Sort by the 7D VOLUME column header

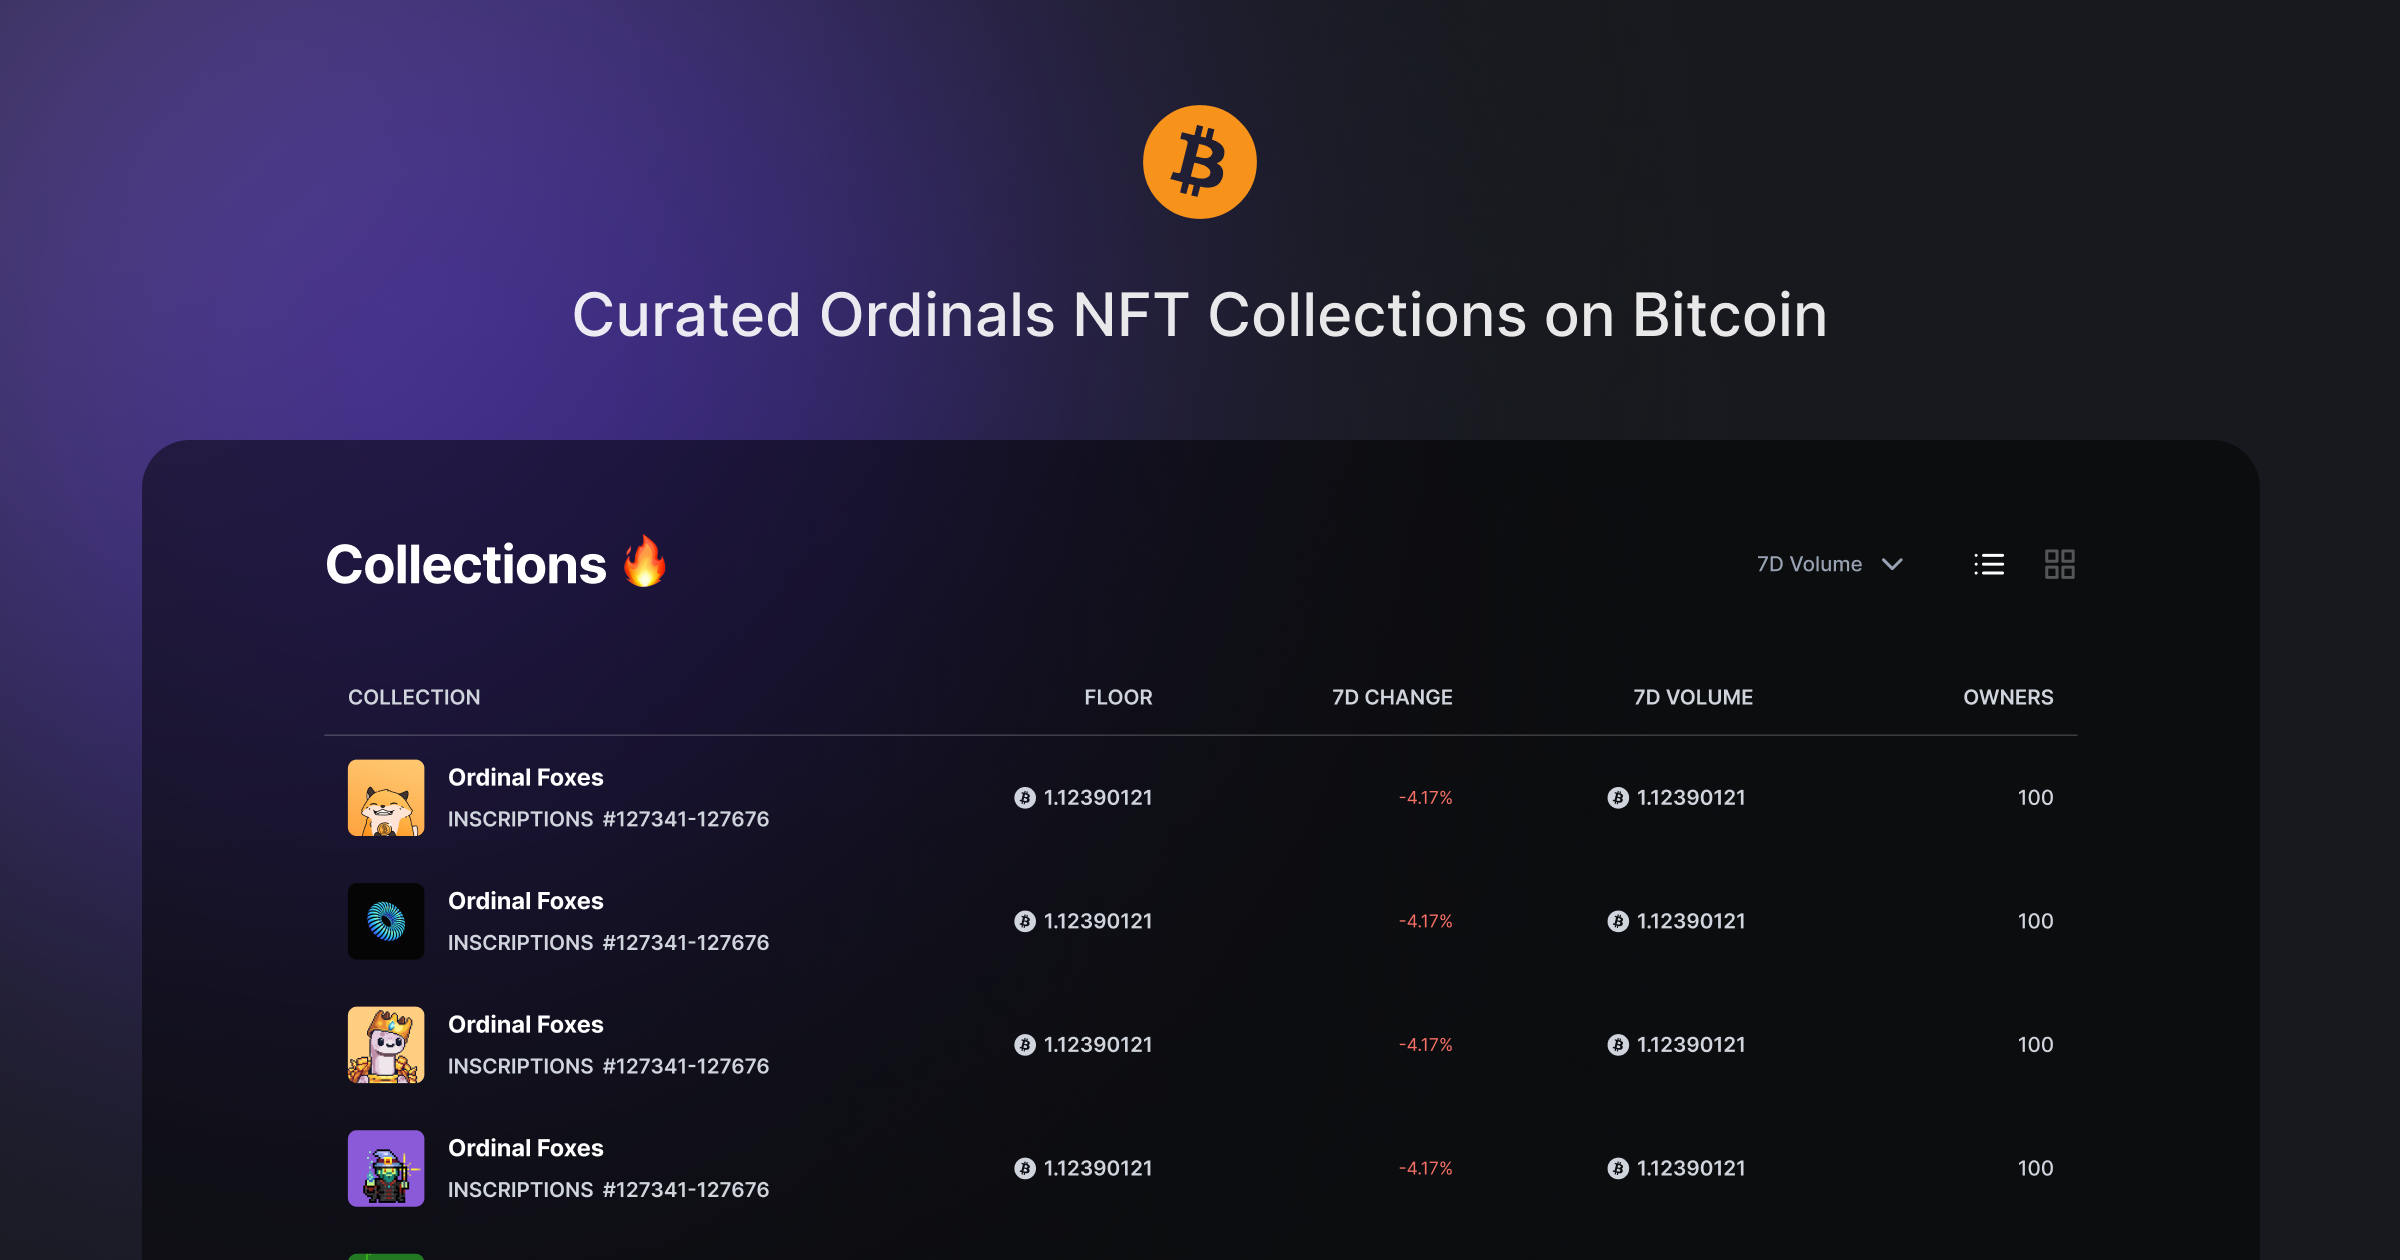pos(1693,697)
